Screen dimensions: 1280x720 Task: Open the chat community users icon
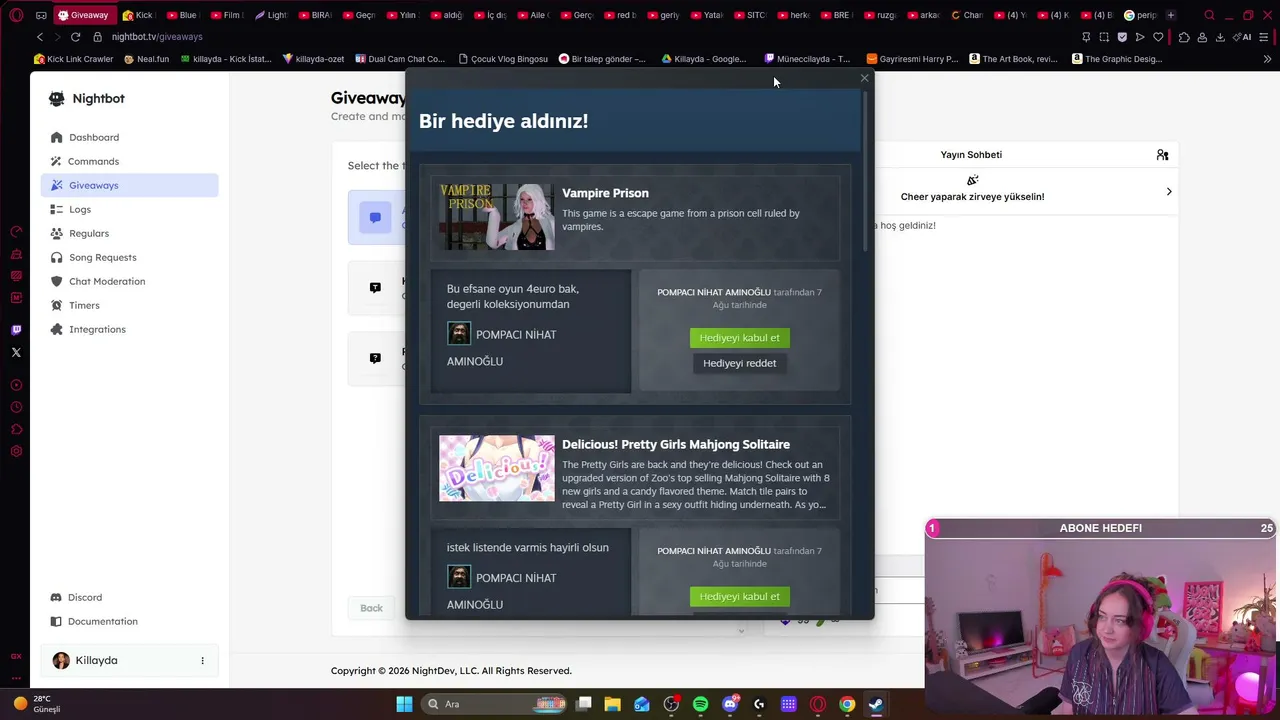point(1162,155)
